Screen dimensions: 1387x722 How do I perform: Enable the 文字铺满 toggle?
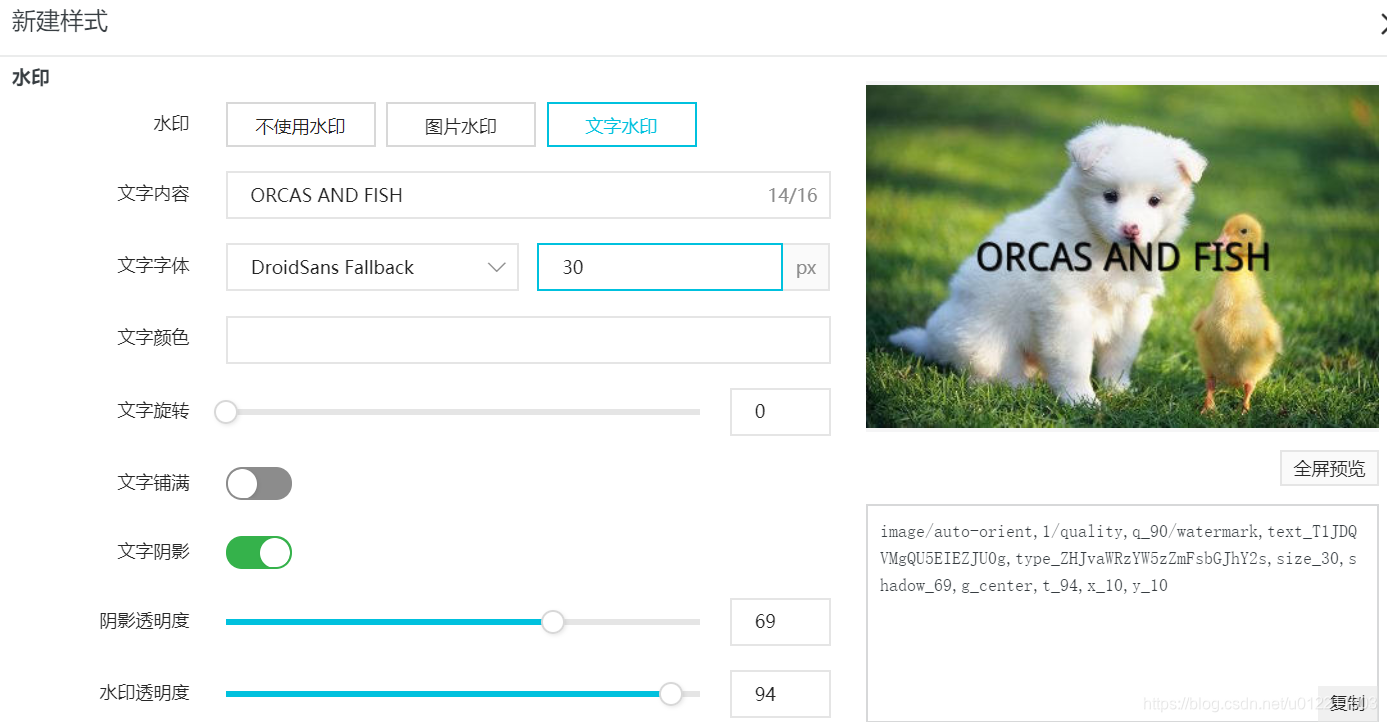[259, 484]
